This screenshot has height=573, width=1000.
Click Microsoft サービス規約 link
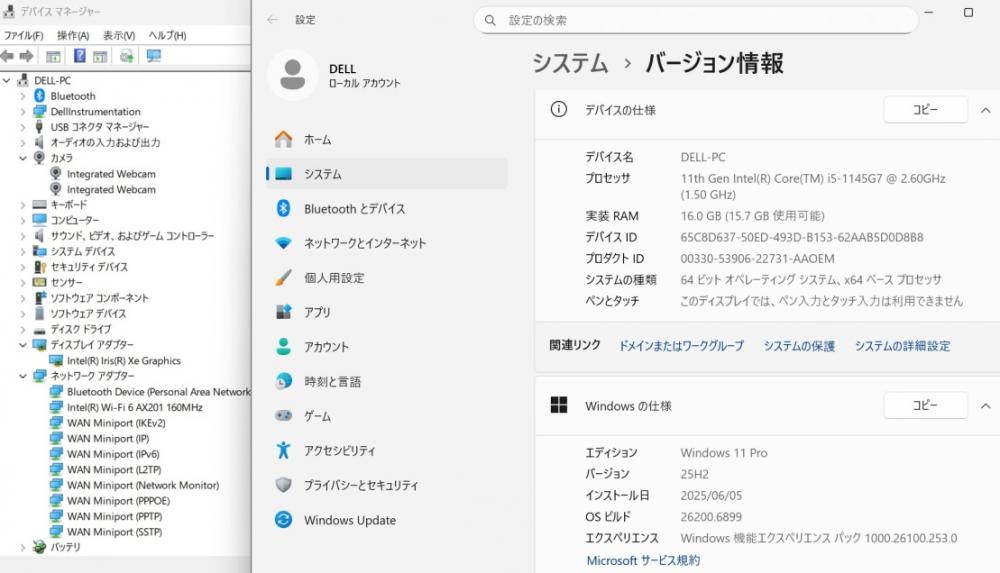coord(643,561)
